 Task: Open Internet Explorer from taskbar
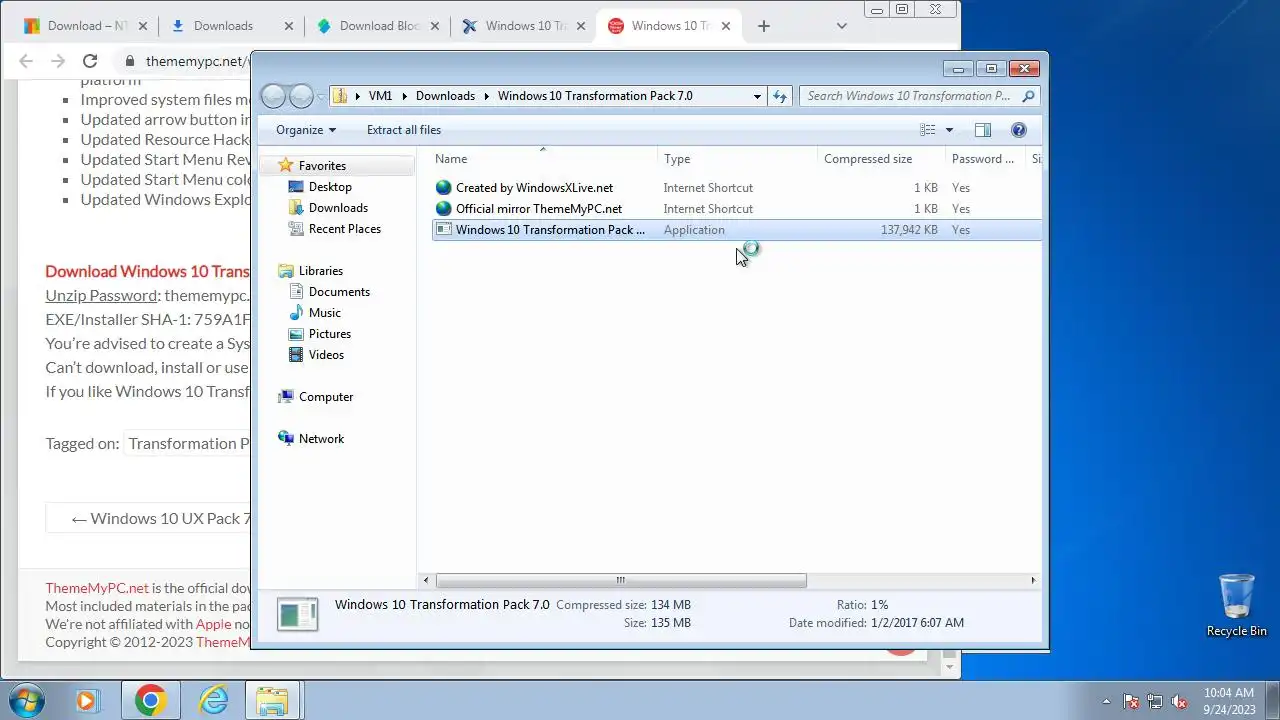[213, 700]
